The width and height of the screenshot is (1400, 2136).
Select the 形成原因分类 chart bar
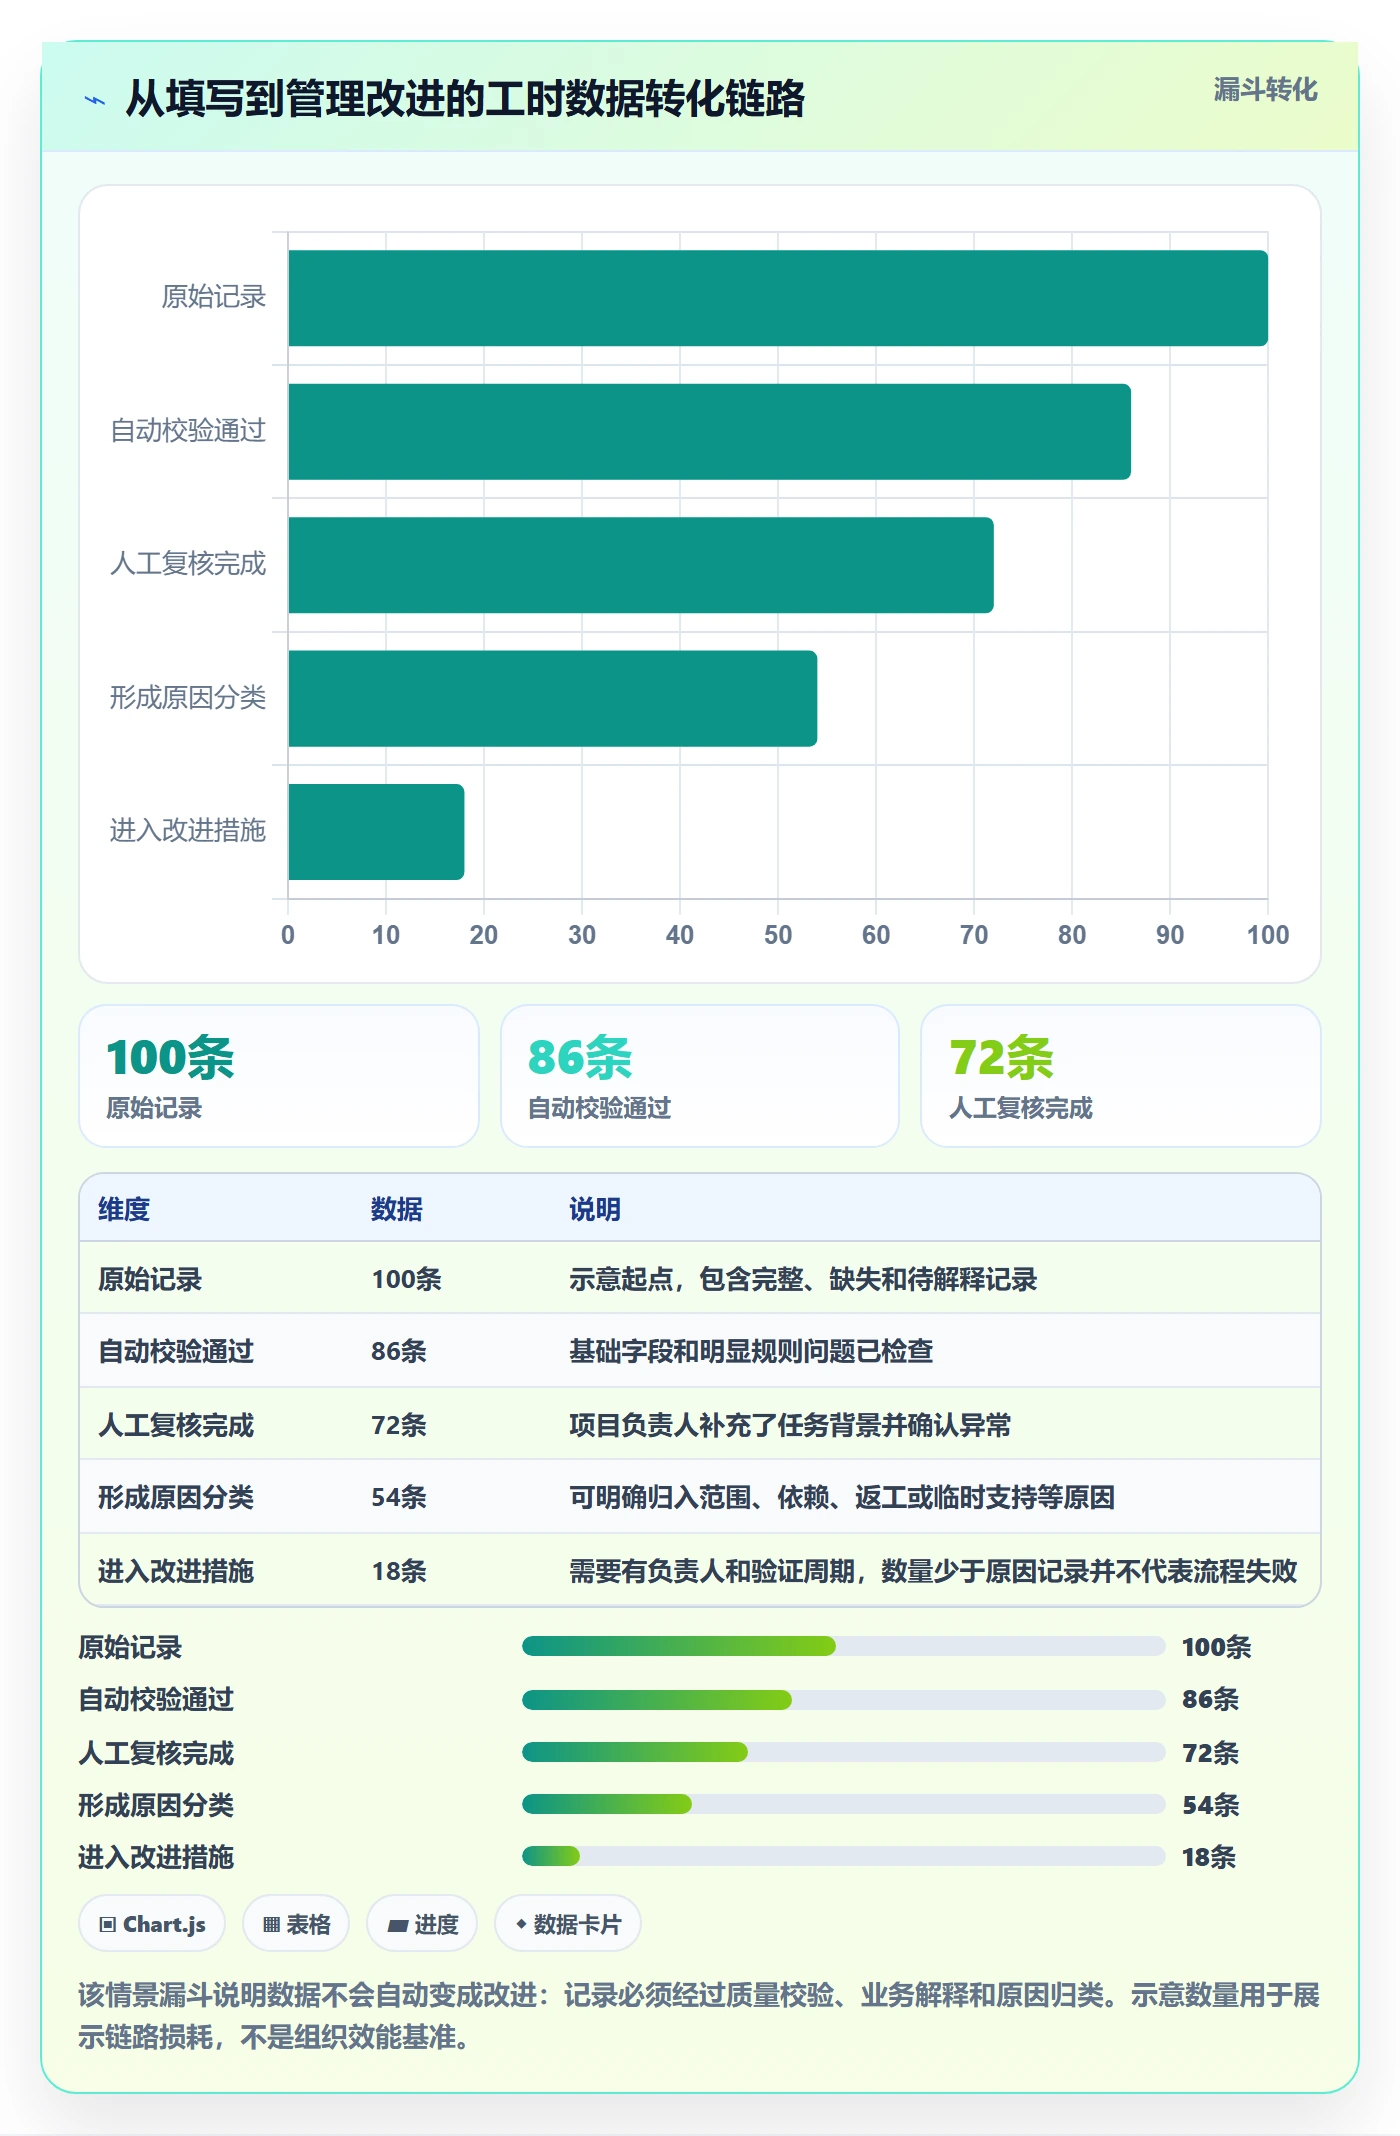pyautogui.click(x=553, y=698)
